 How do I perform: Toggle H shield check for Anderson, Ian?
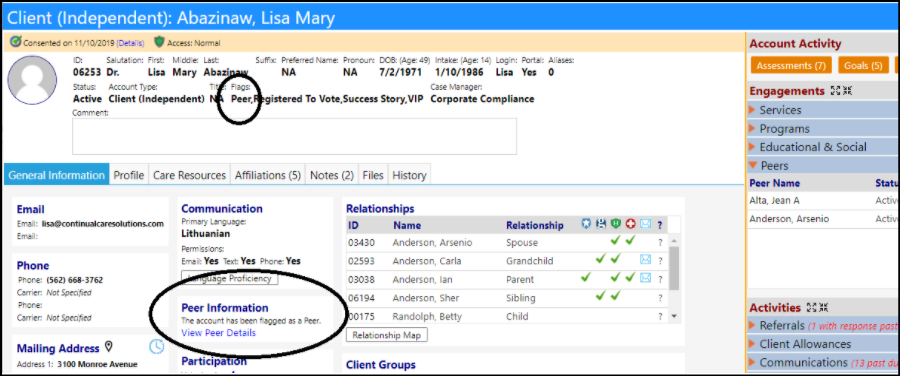click(x=616, y=278)
